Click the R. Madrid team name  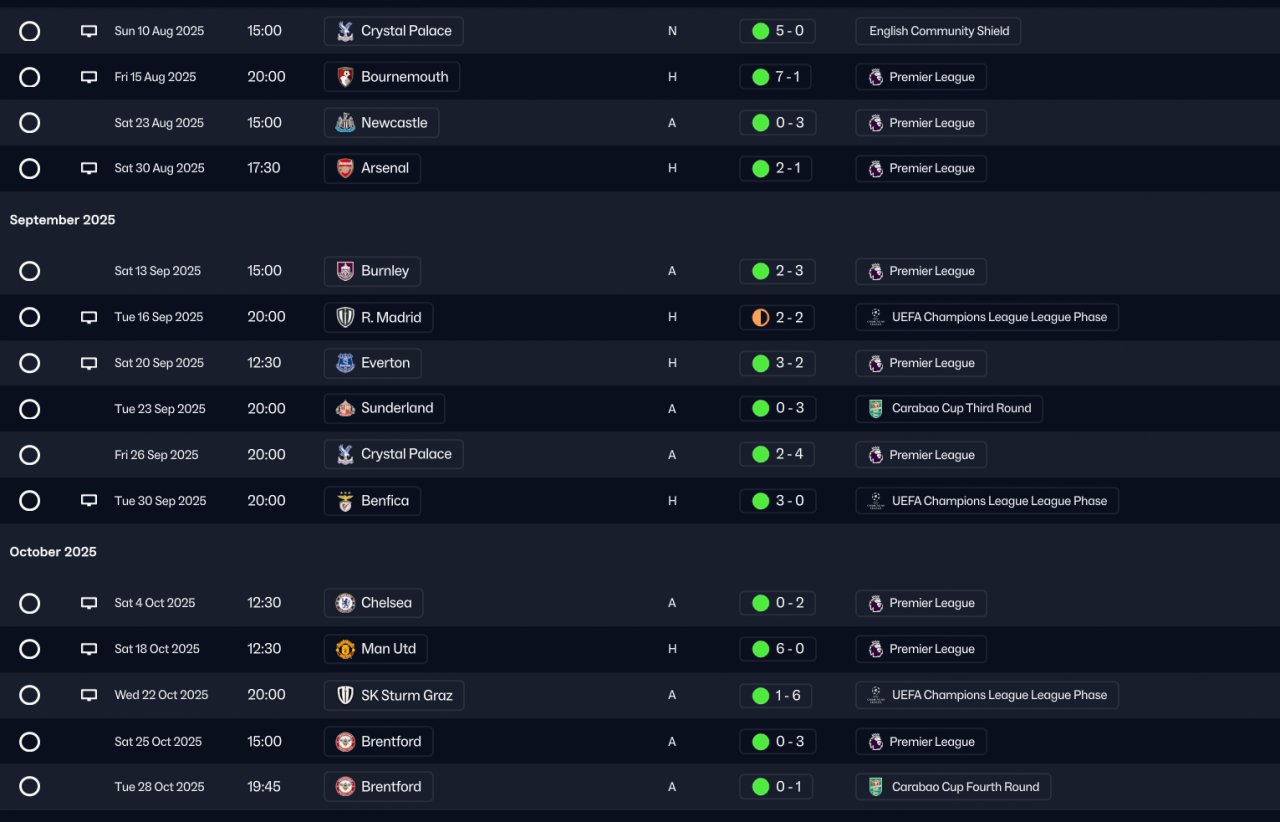(391, 317)
